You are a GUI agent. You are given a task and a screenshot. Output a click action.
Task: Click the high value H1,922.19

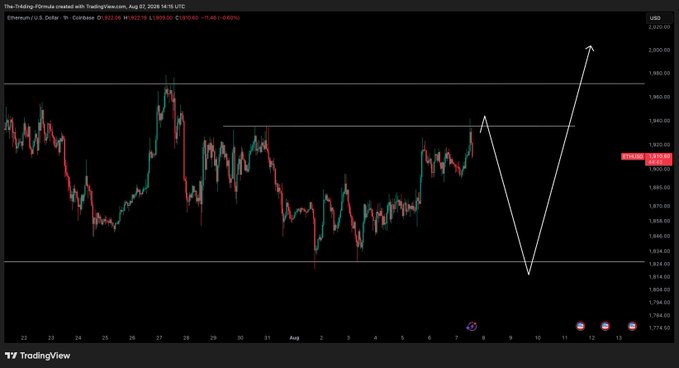pyautogui.click(x=135, y=18)
